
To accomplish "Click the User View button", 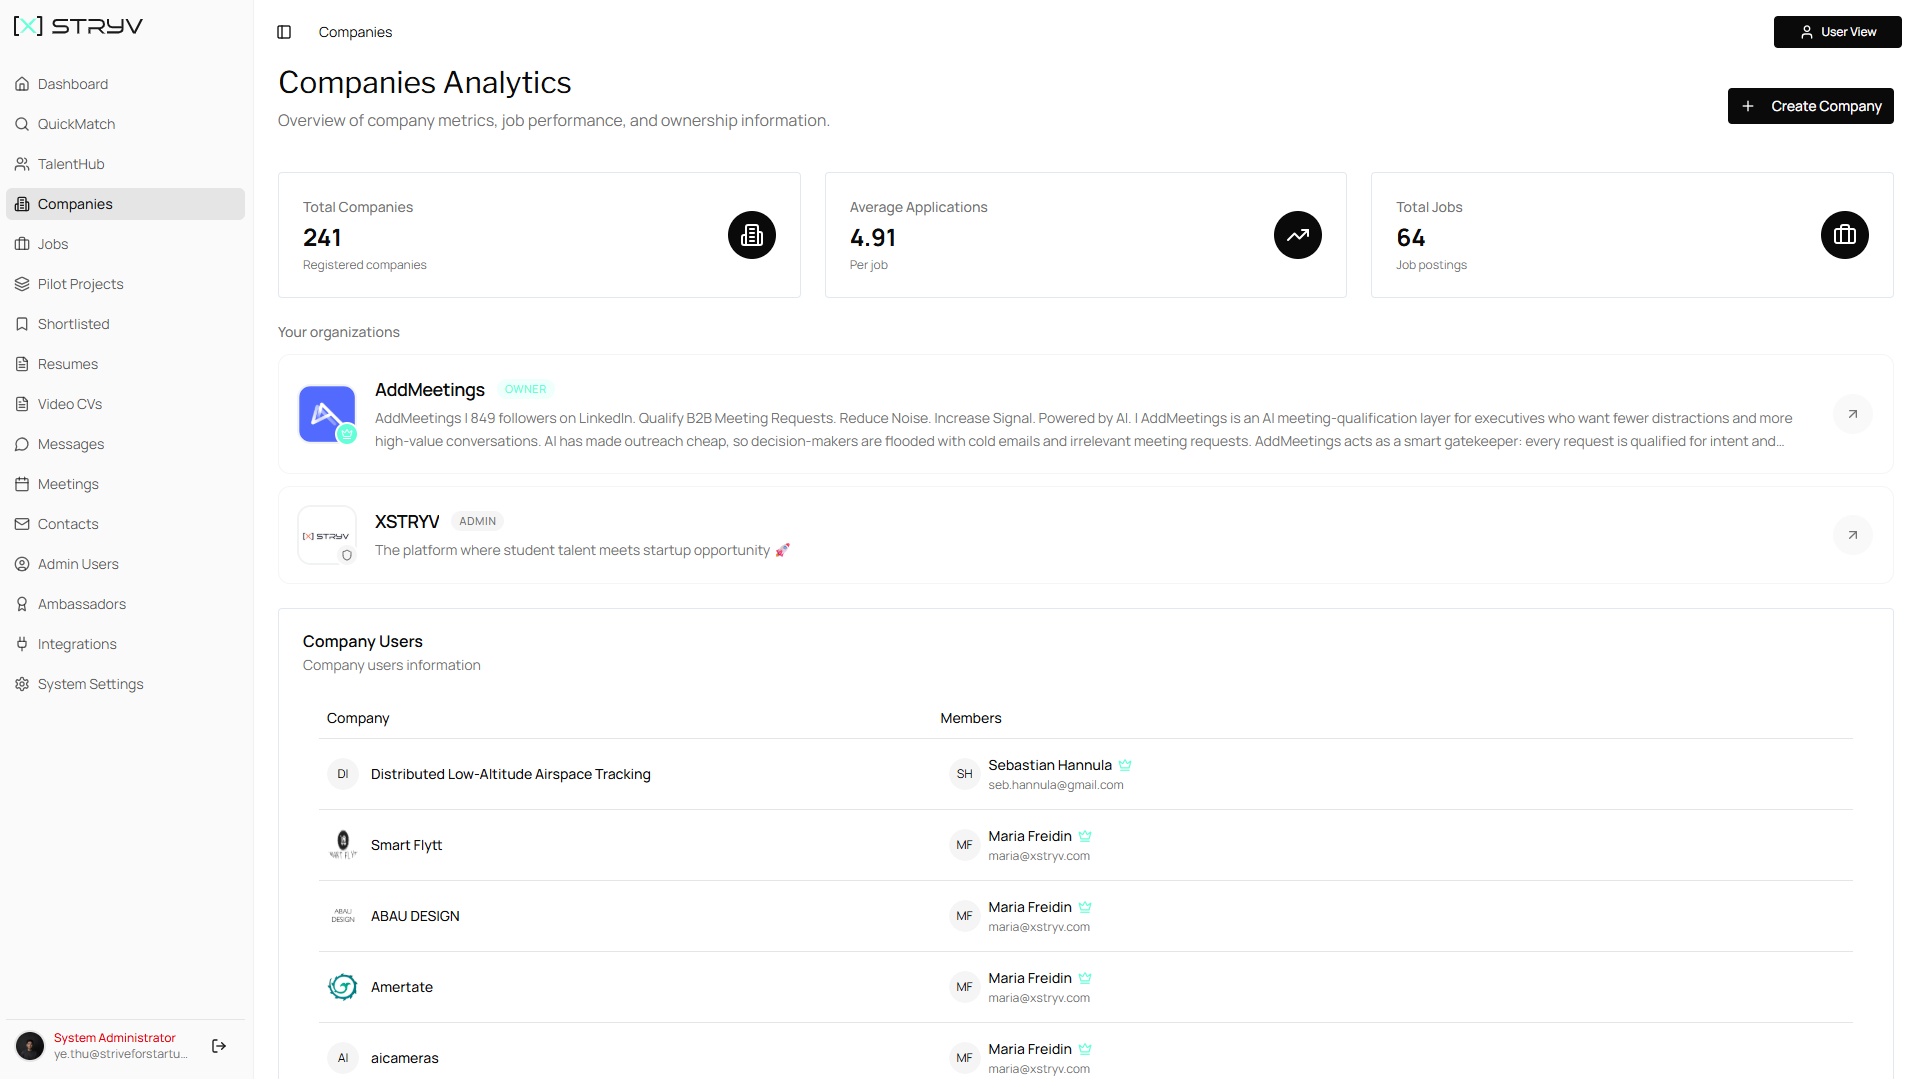I will coord(1837,32).
